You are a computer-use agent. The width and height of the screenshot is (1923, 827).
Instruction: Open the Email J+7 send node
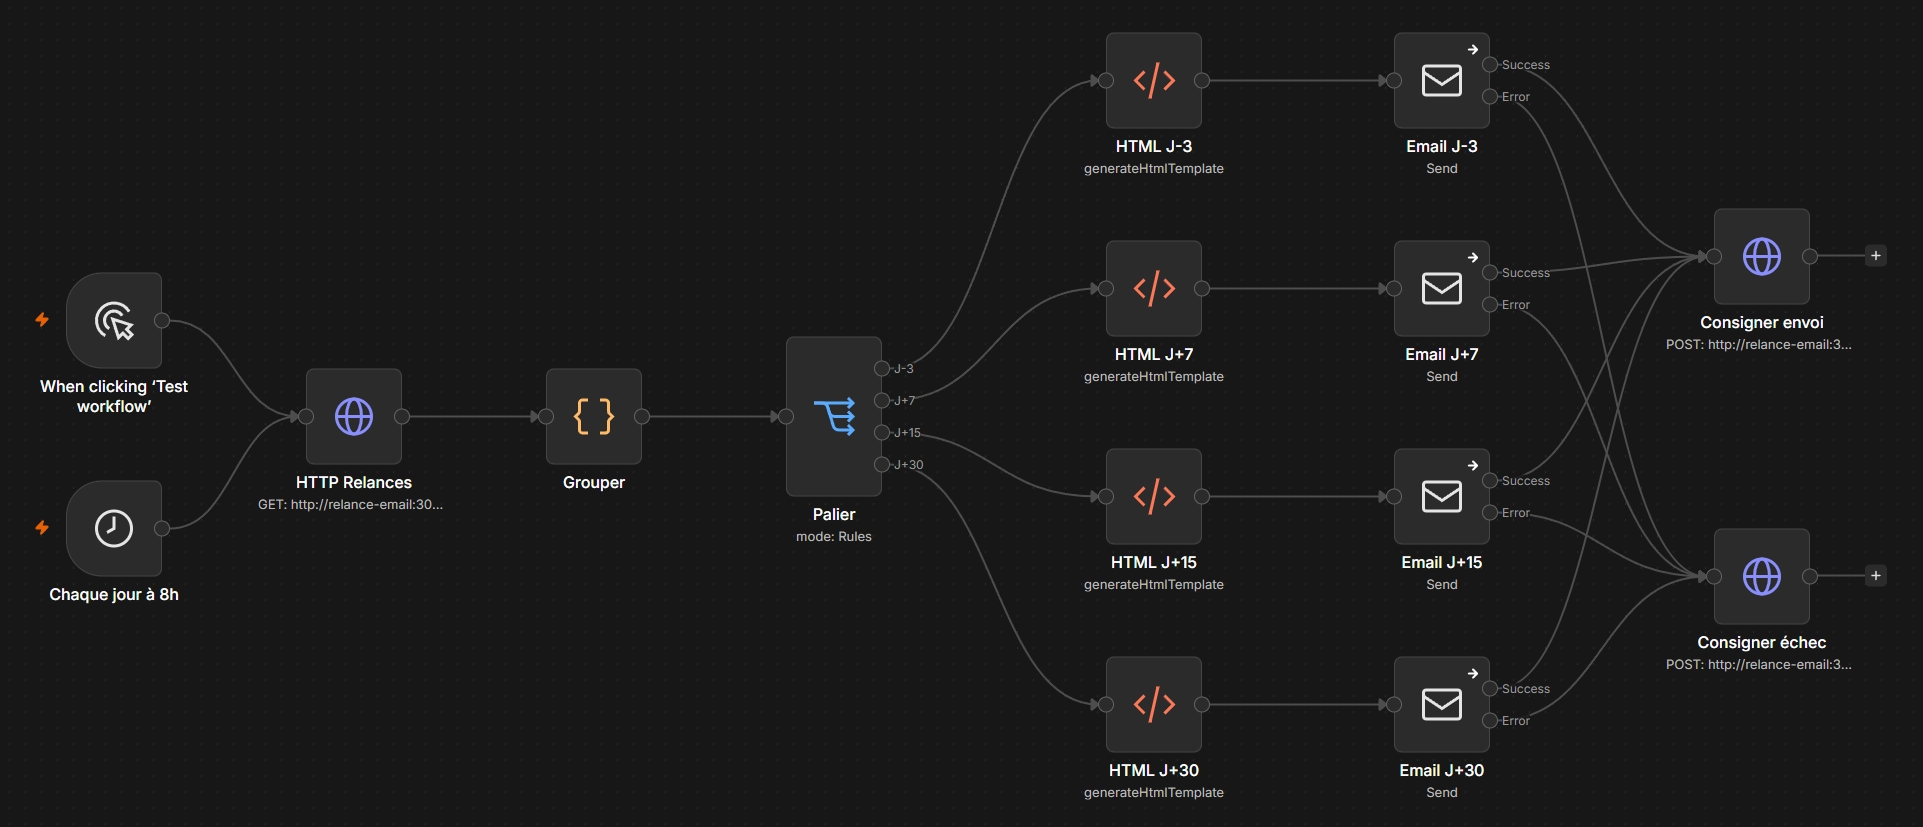1442,288
